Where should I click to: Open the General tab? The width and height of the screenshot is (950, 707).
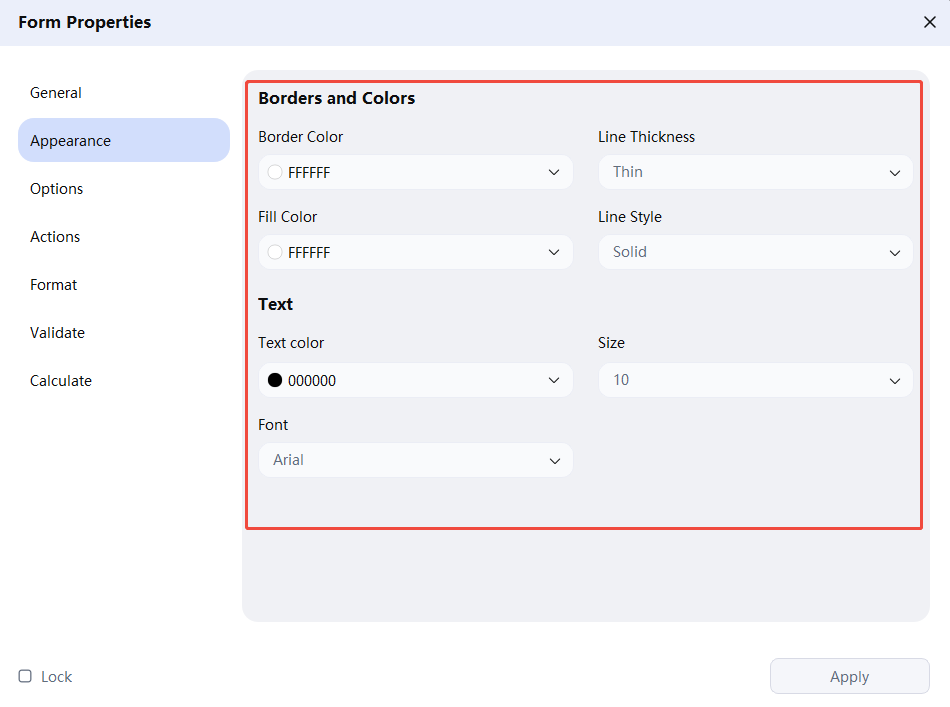pos(56,93)
